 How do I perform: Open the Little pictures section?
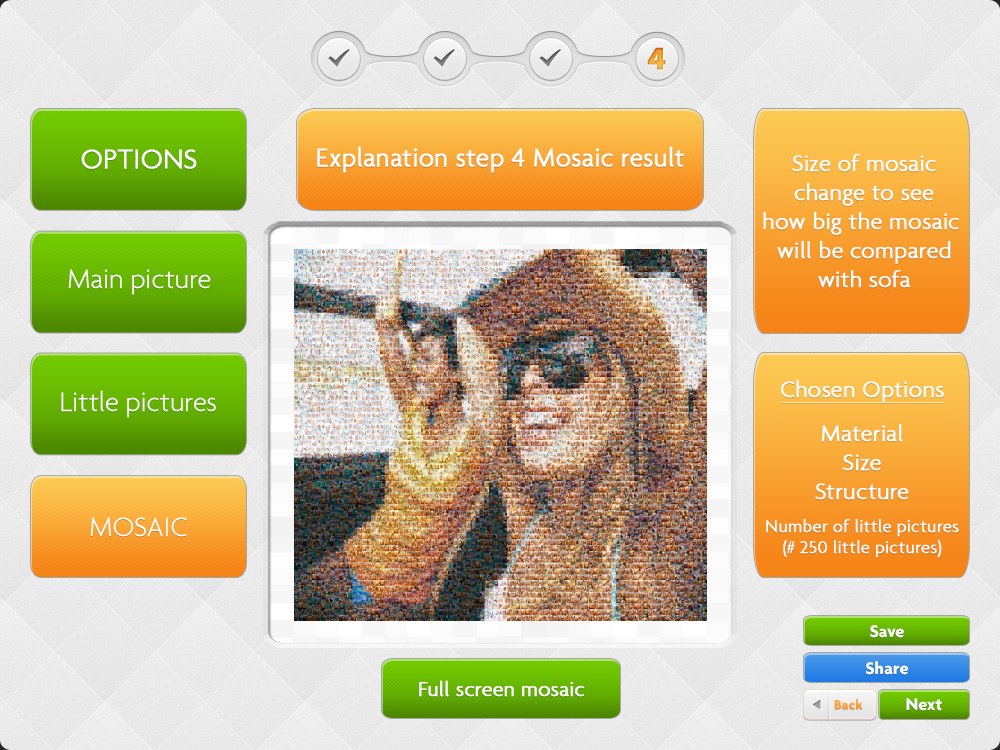pyautogui.click(x=138, y=404)
